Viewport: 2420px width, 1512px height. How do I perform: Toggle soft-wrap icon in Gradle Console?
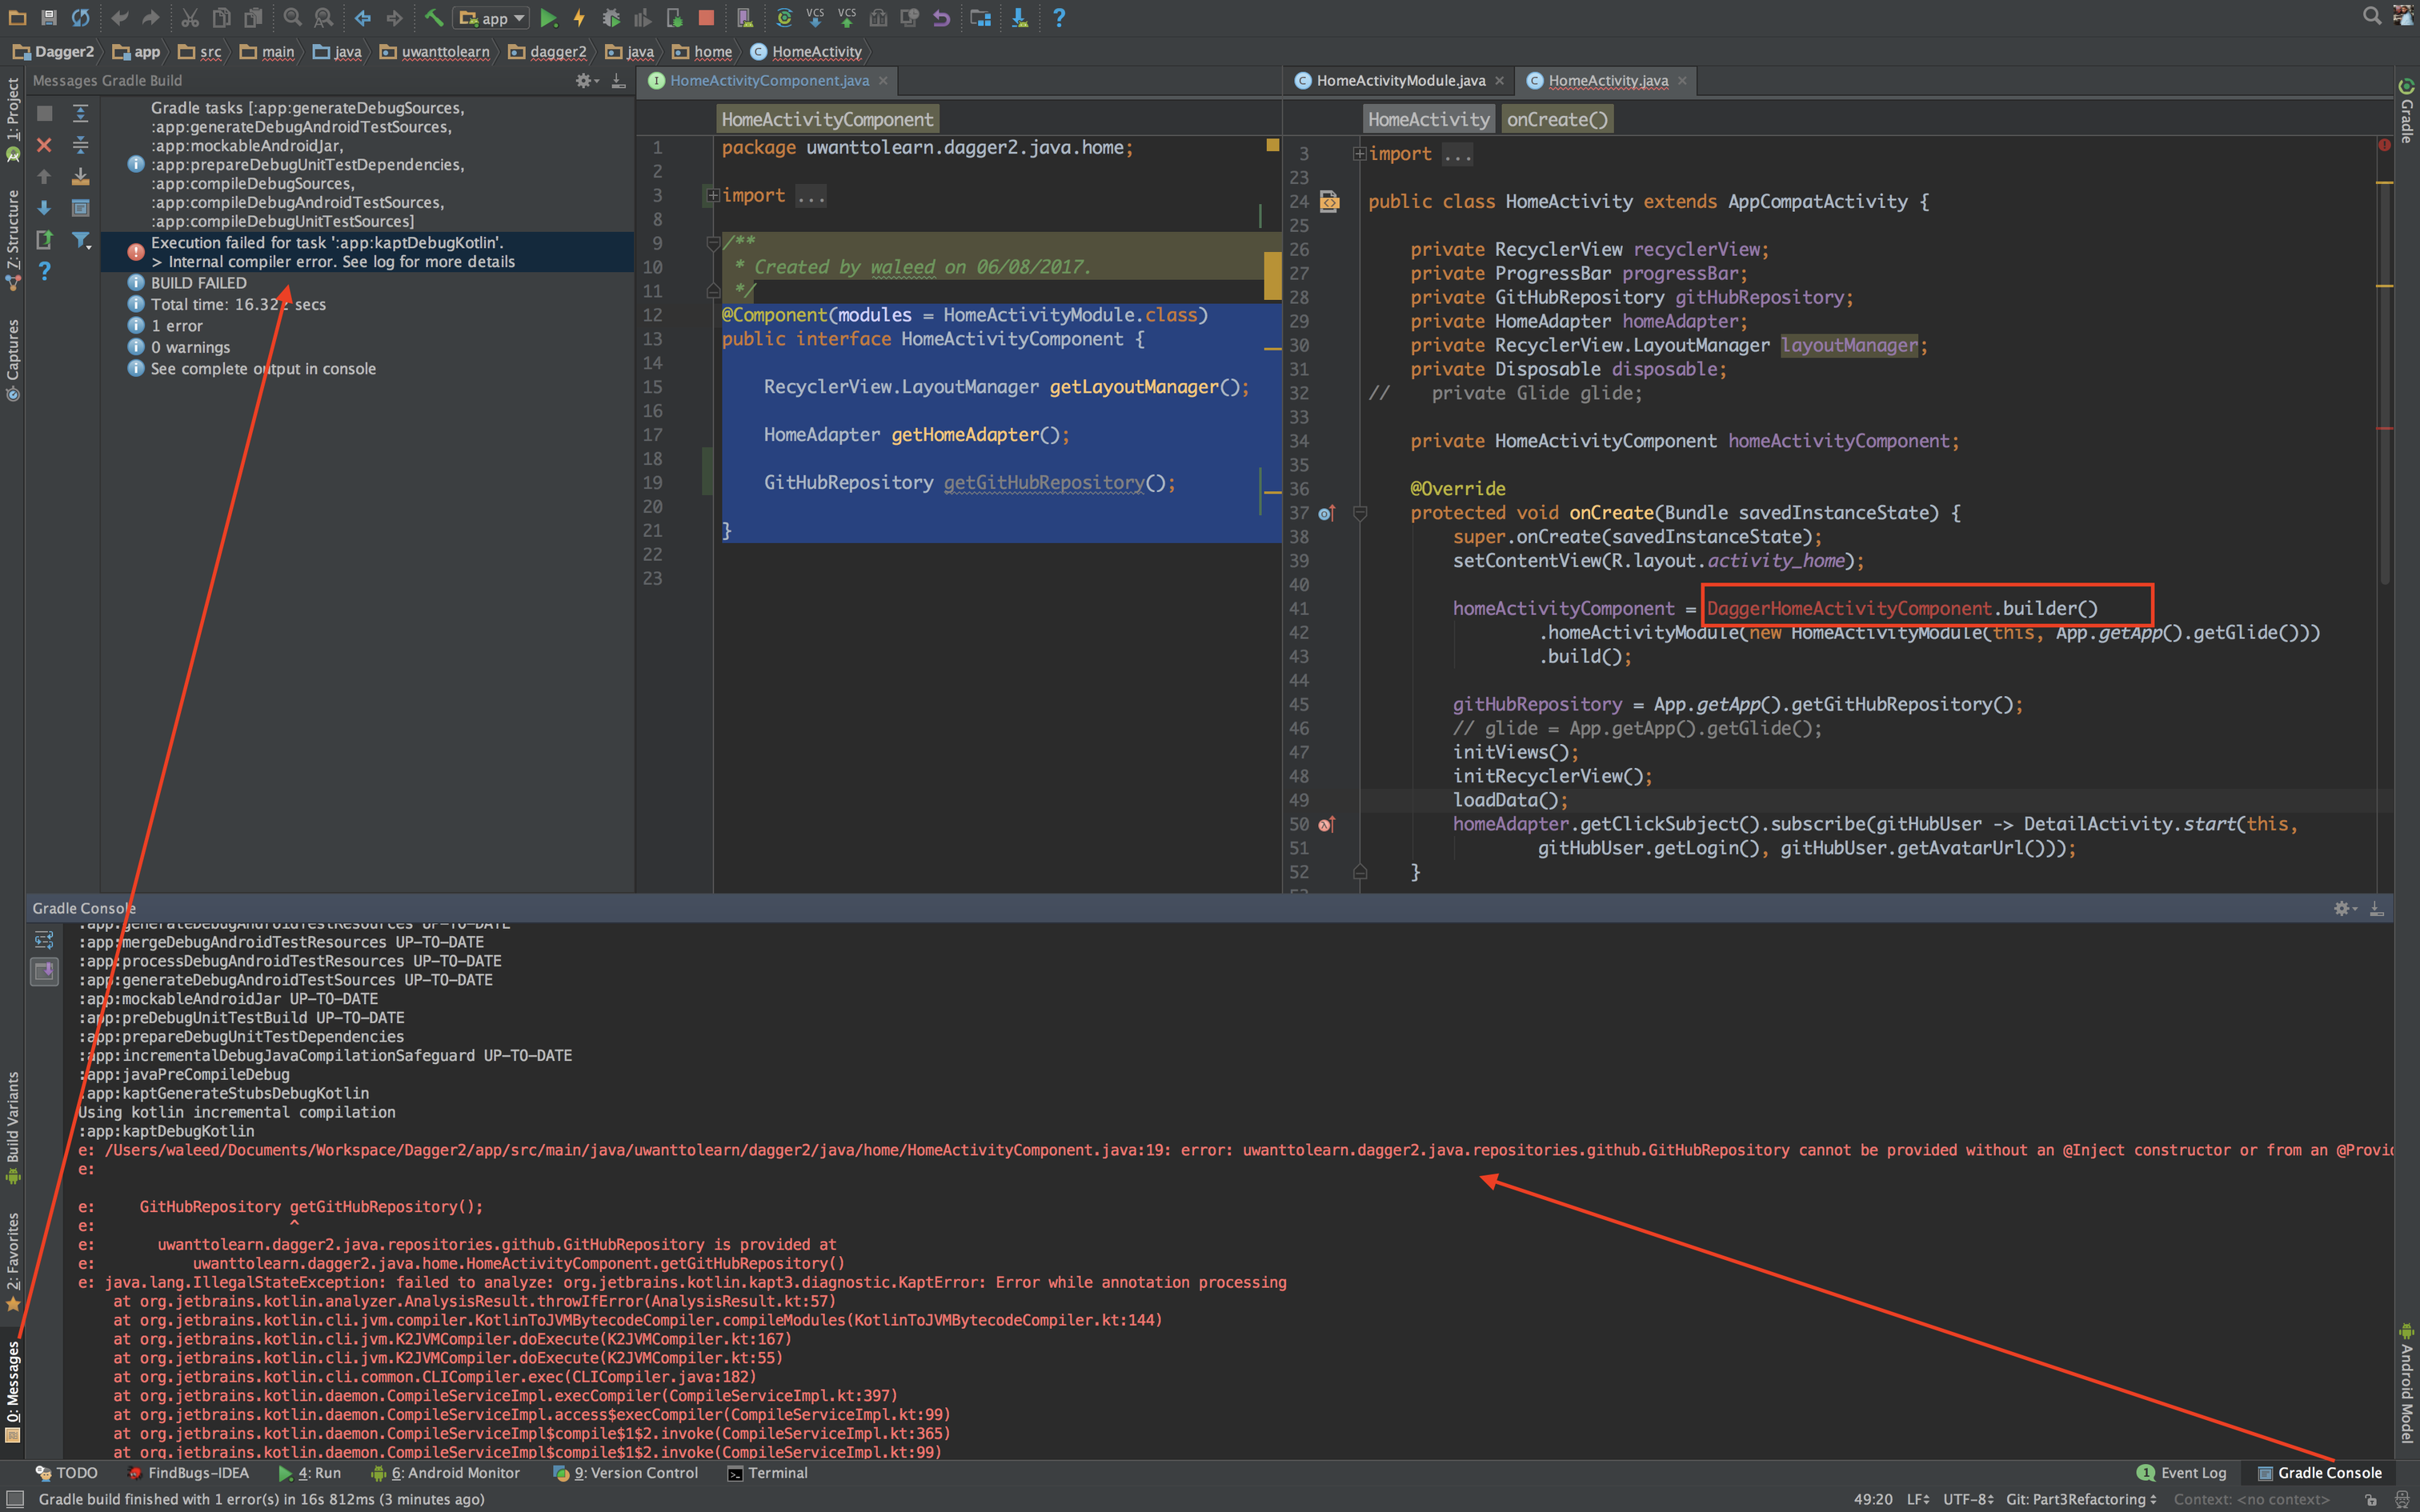[44, 940]
